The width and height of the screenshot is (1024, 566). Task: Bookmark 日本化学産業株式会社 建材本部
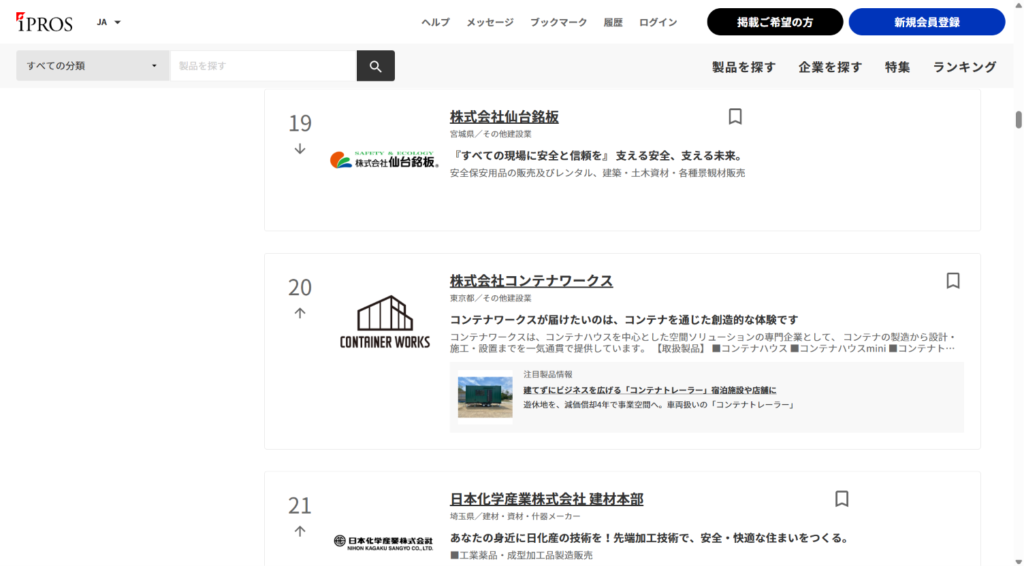pos(842,499)
